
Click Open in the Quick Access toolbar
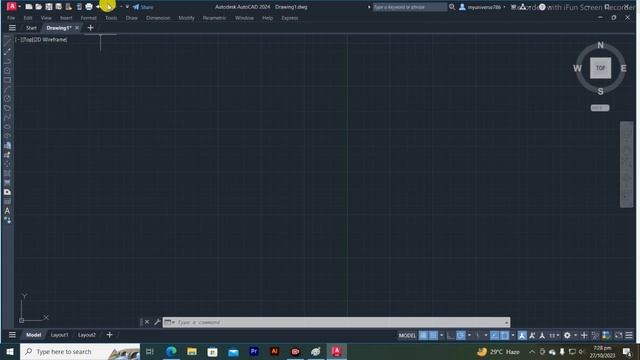click(x=38, y=7)
